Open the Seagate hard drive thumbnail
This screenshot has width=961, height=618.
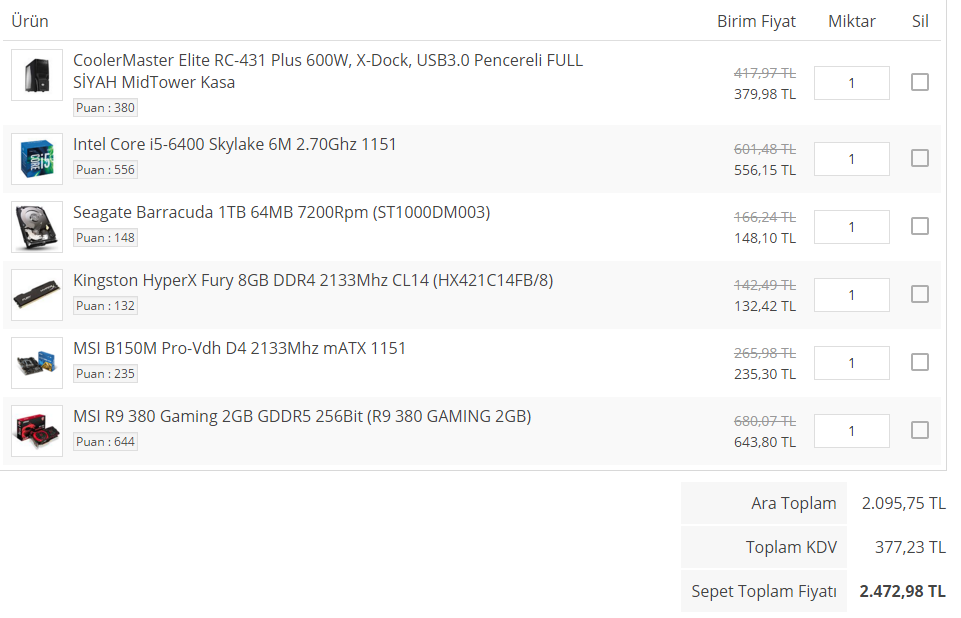coord(37,227)
